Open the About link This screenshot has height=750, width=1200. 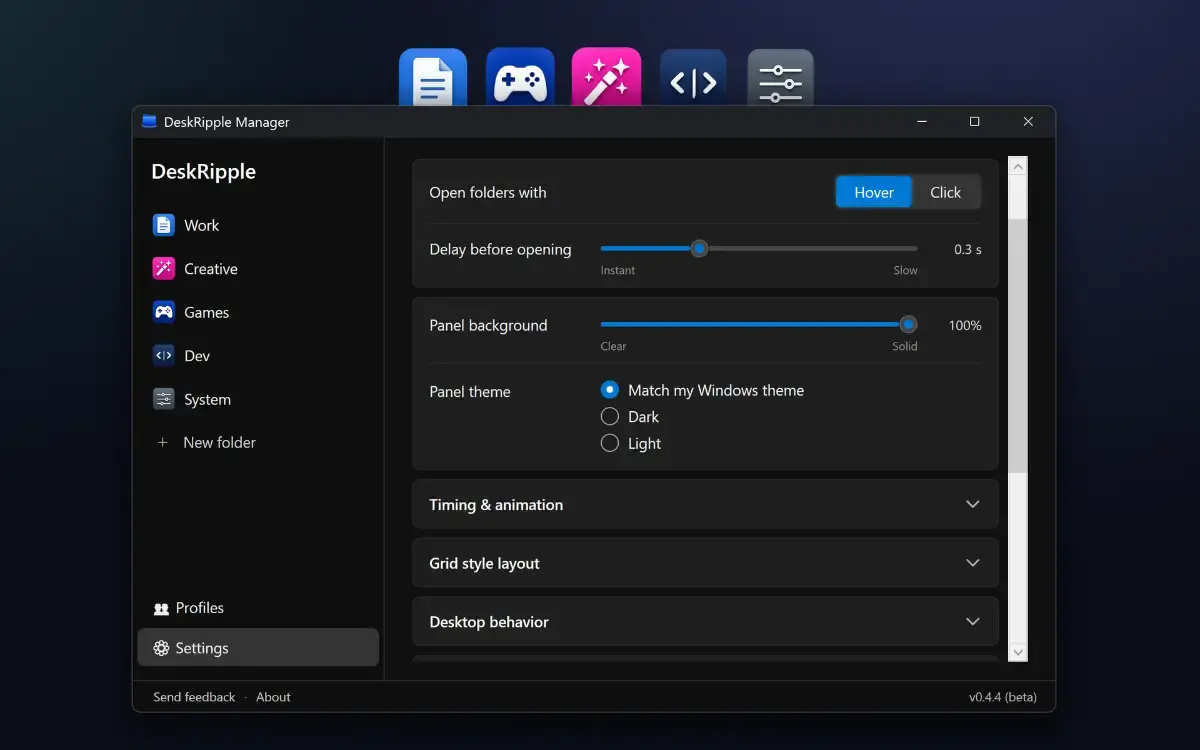pyautogui.click(x=273, y=697)
